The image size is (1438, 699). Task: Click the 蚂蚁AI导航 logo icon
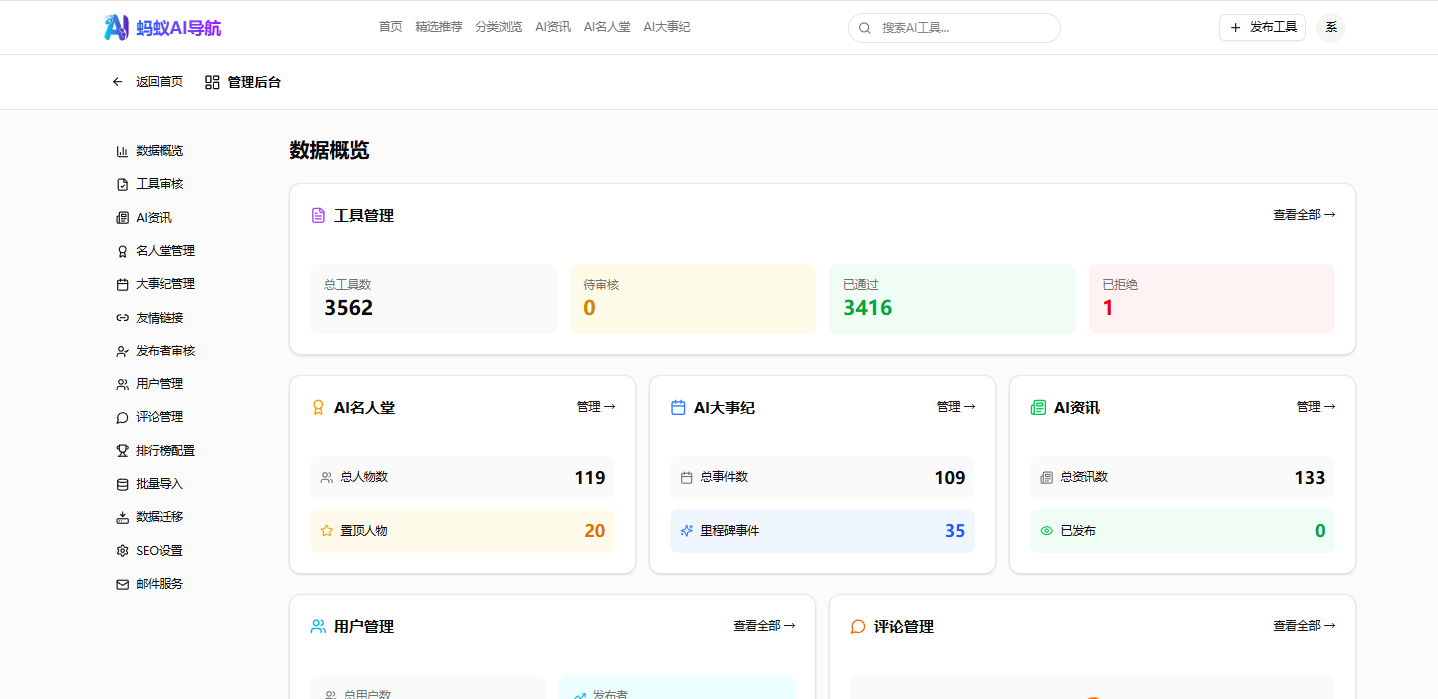coord(117,27)
